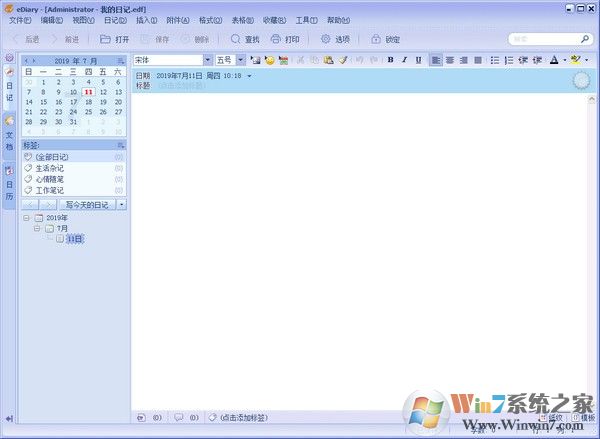Toggle underline formatting
The image size is (600, 439).
click(x=419, y=60)
